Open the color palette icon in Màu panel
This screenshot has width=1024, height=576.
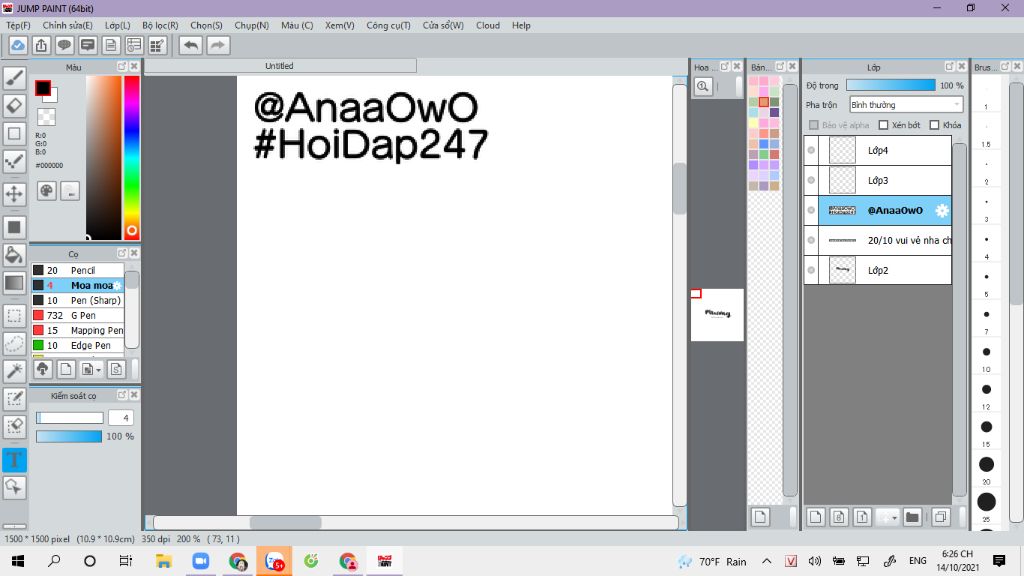(x=46, y=191)
